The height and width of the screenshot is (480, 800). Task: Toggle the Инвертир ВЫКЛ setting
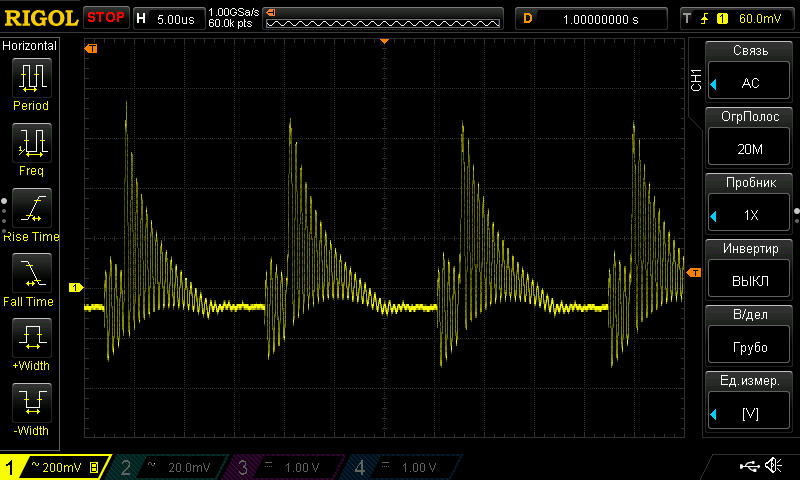tap(750, 270)
